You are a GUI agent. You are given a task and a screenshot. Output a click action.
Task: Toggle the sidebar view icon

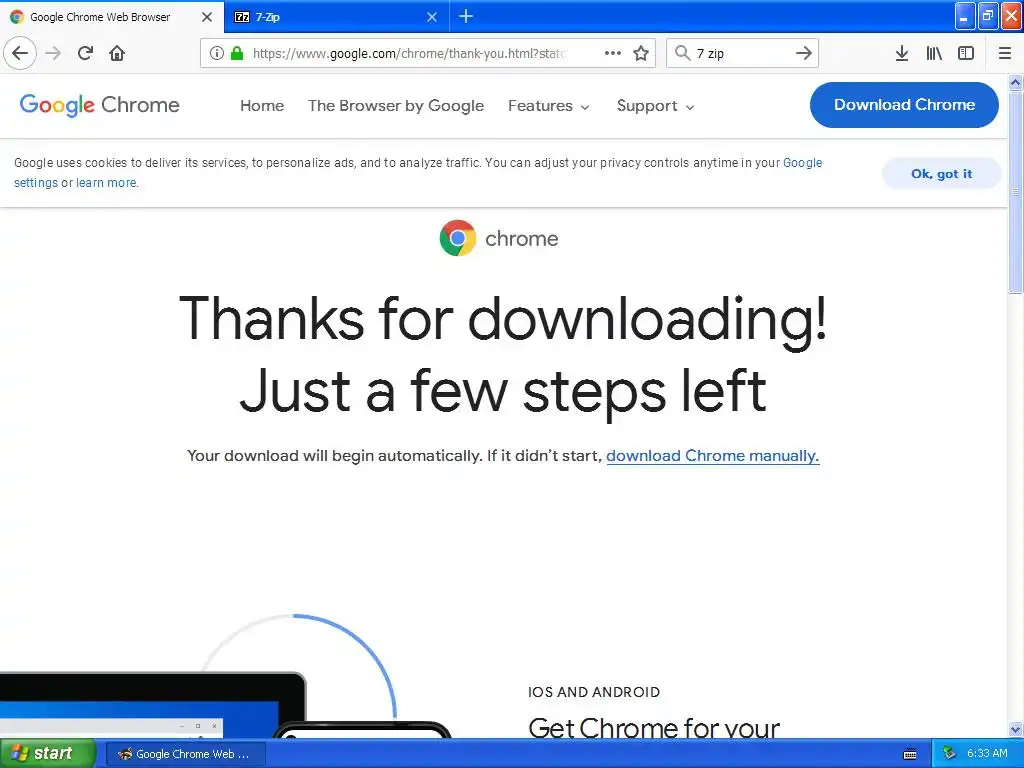pyautogui.click(x=966, y=53)
